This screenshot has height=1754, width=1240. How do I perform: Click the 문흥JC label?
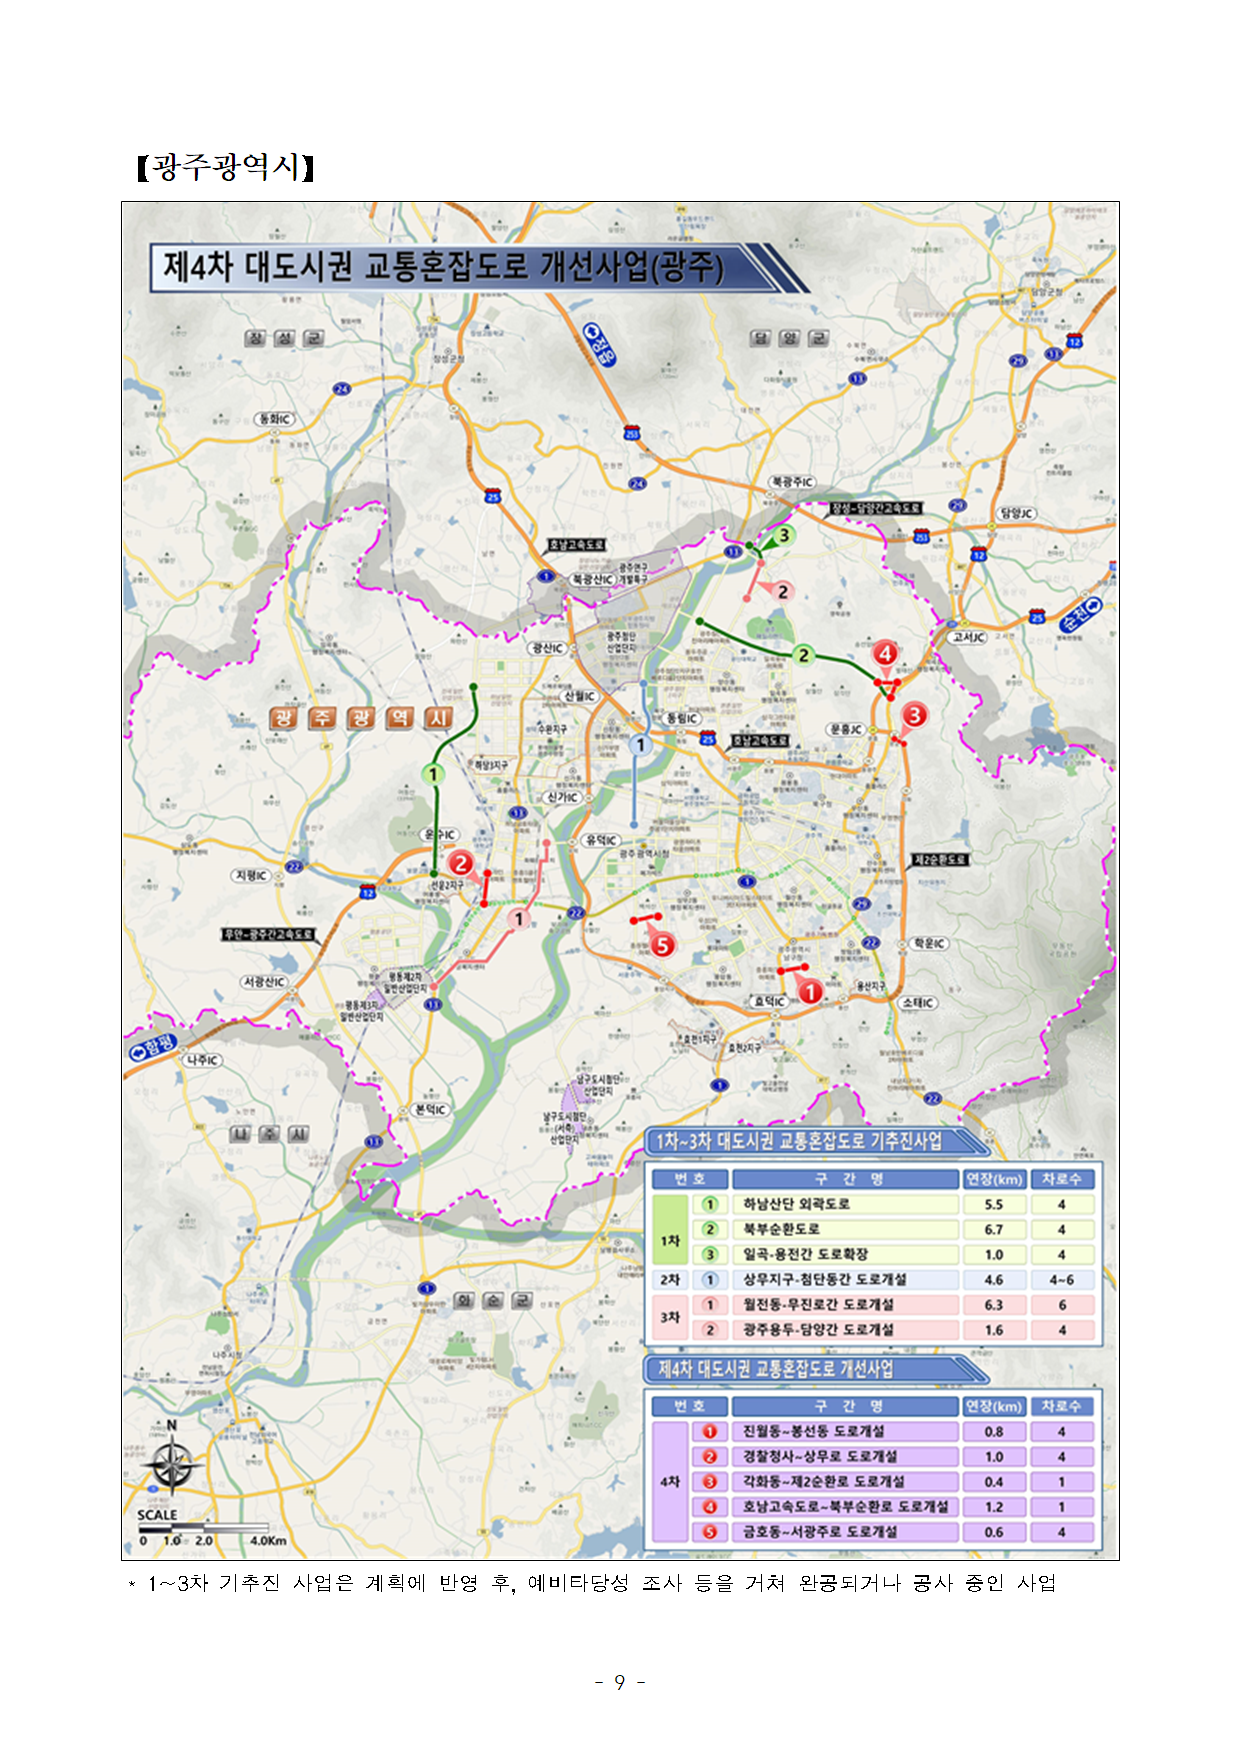[x=847, y=730]
